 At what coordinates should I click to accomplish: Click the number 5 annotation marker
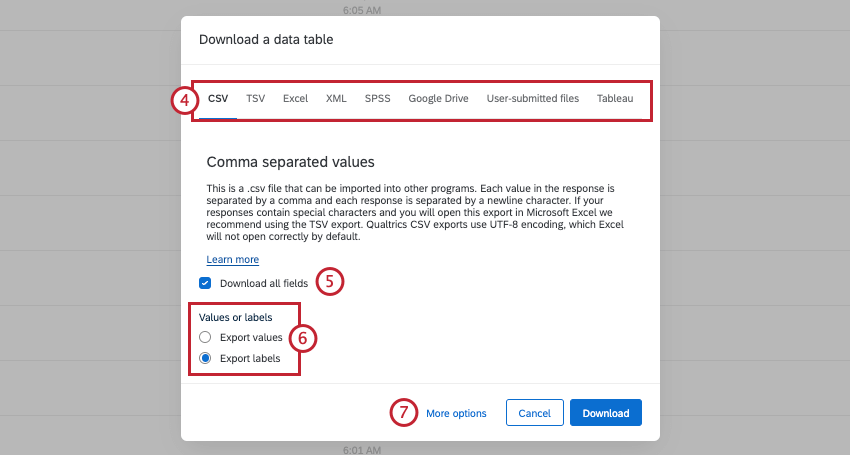(x=330, y=282)
